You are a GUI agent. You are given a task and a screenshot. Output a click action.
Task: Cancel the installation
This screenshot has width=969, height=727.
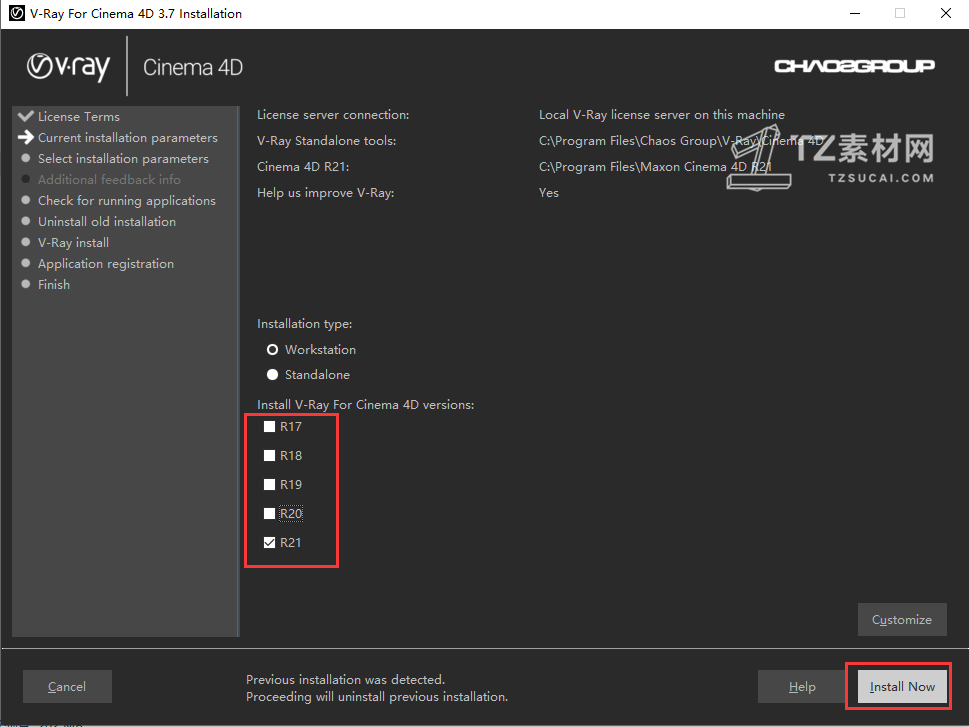[67, 687]
